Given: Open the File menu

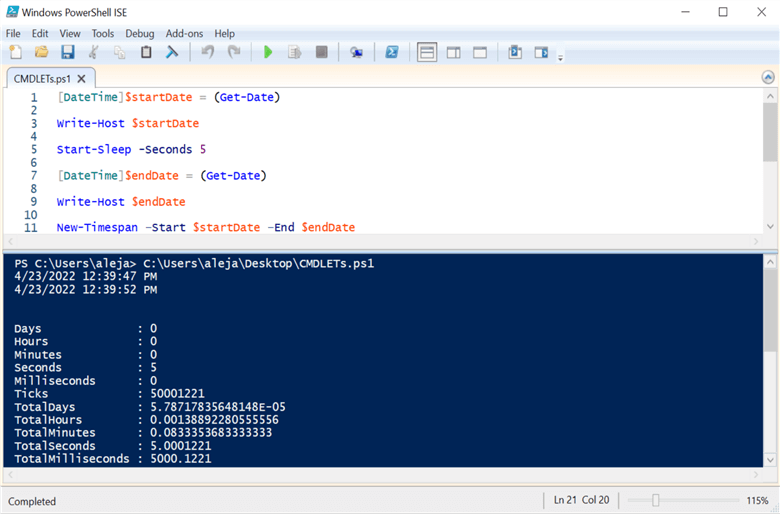Looking at the screenshot, I should click(x=13, y=33).
